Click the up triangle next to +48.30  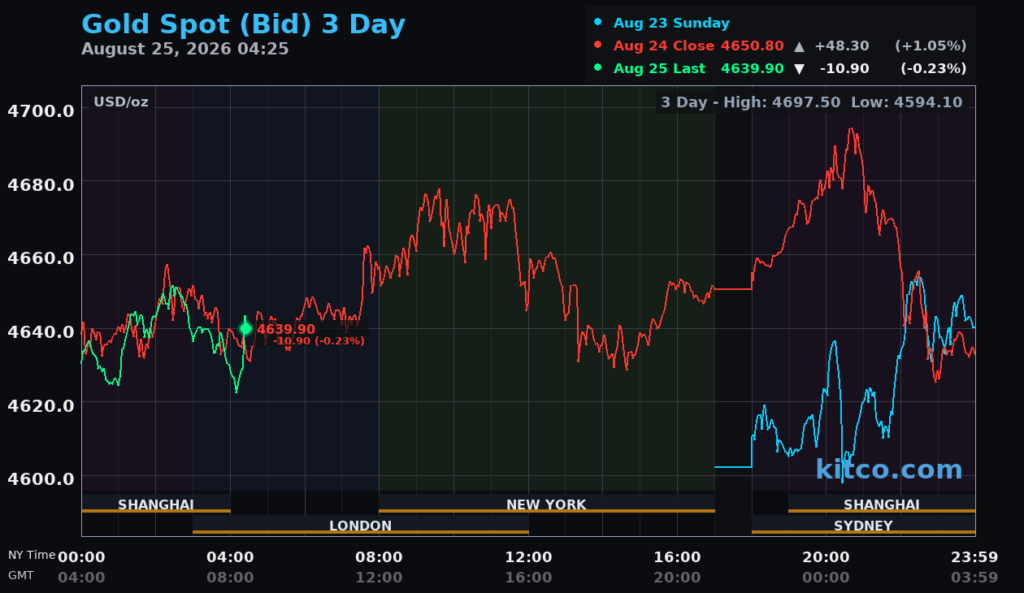coord(799,46)
